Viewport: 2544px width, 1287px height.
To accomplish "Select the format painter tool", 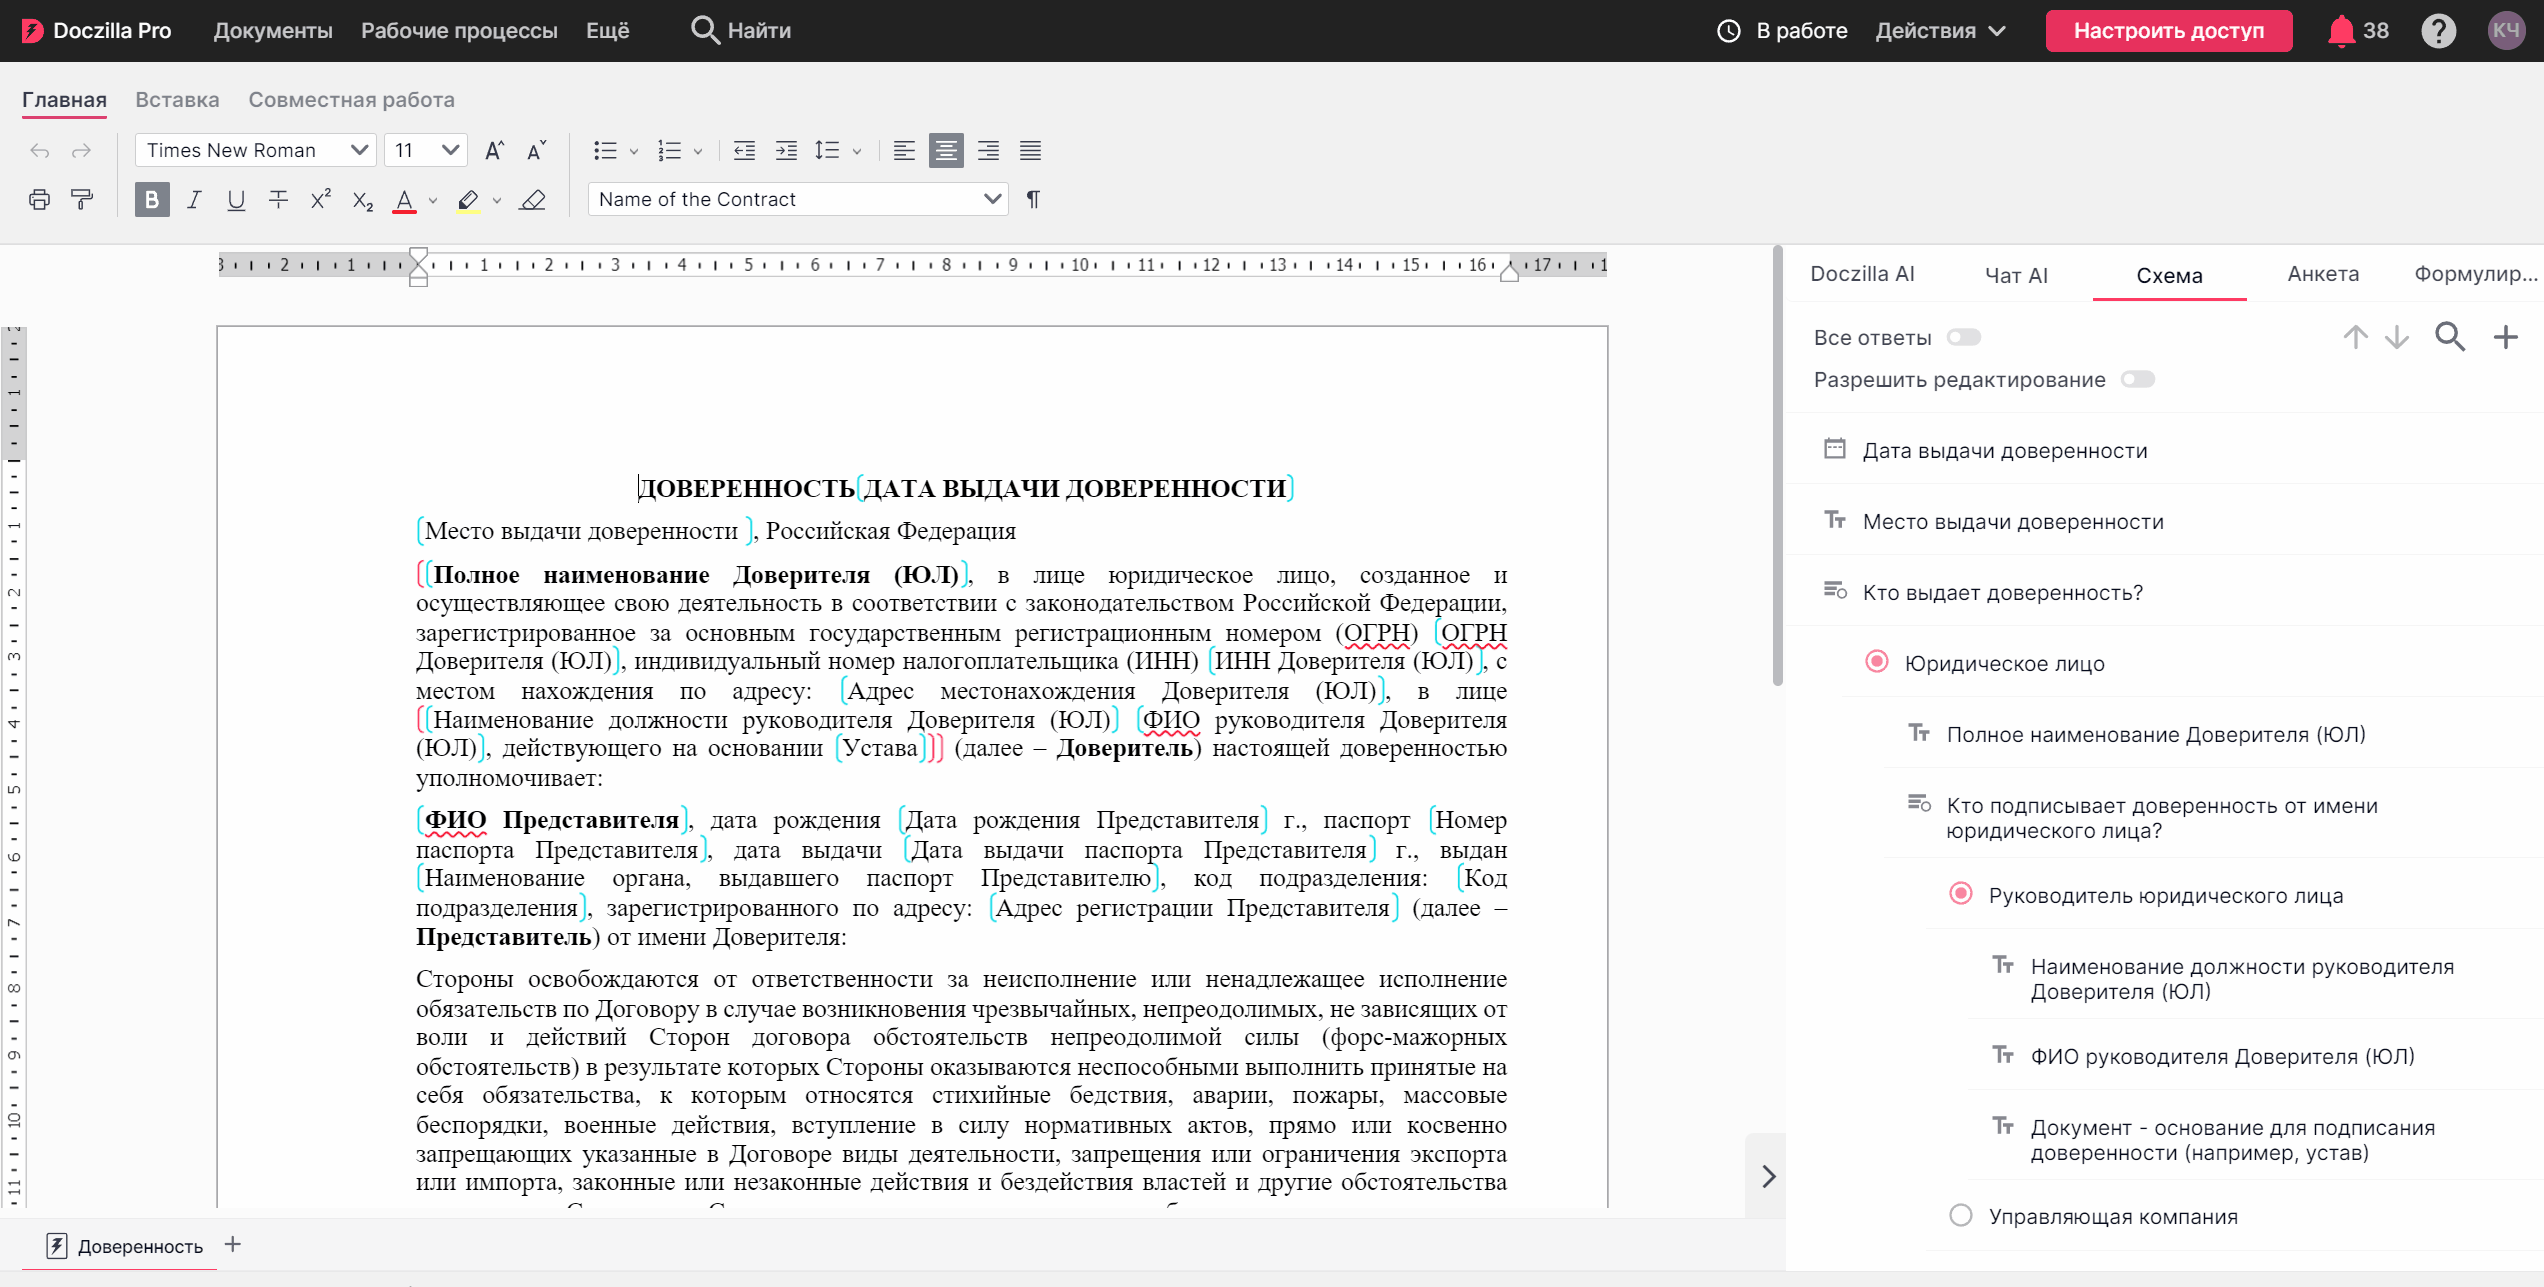I will tap(82, 200).
